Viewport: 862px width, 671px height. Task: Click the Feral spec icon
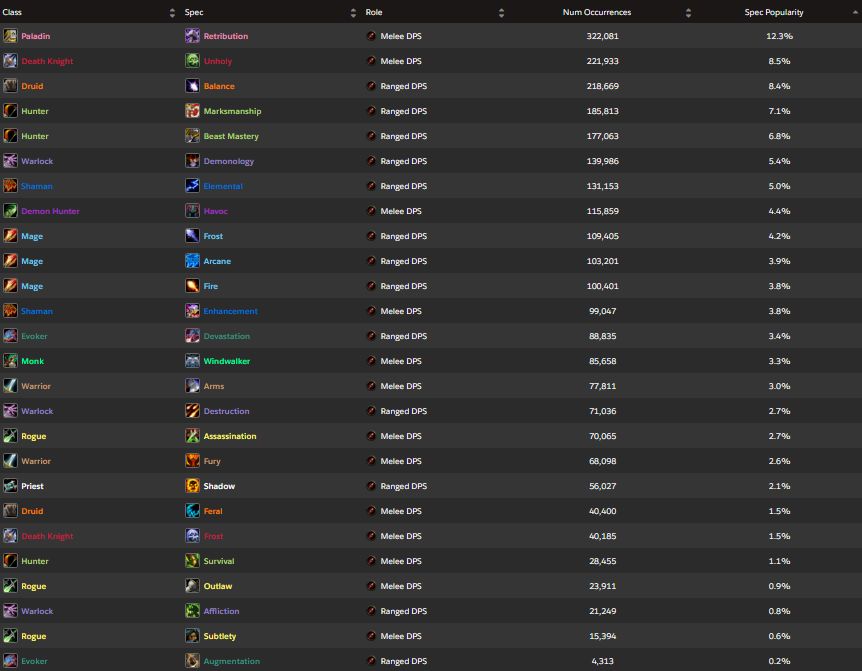[x=192, y=511]
